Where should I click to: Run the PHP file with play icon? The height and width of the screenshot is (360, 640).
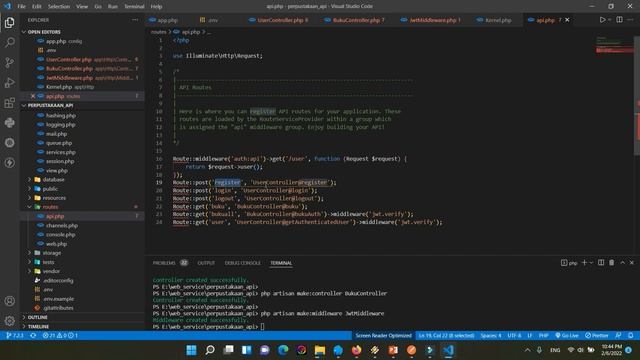click(x=602, y=20)
